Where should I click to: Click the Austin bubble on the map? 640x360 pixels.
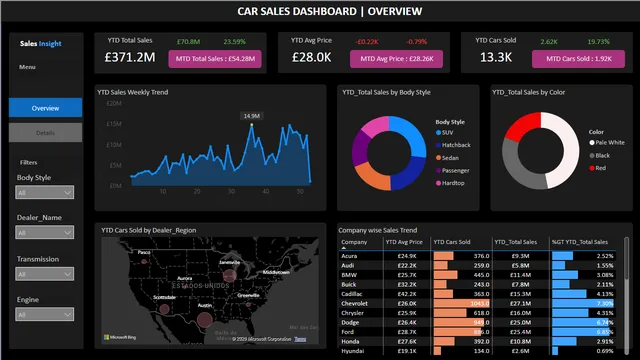tap(204, 320)
